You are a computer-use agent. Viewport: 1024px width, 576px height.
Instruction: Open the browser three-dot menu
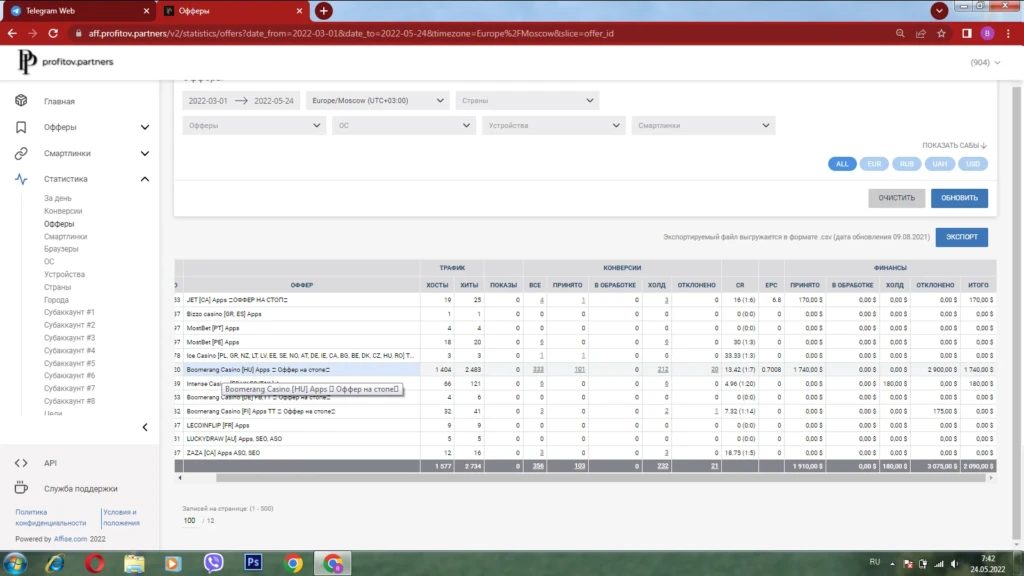coord(1008,33)
